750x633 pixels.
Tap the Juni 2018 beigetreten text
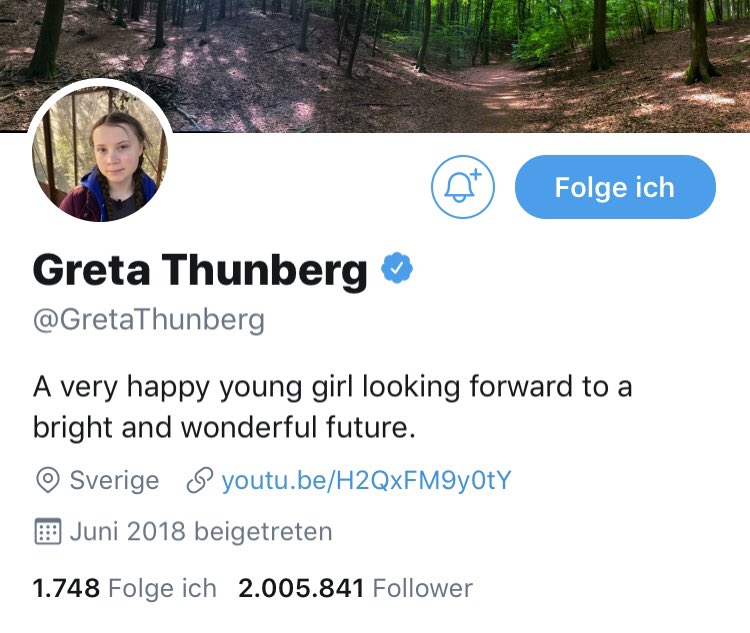(x=201, y=531)
